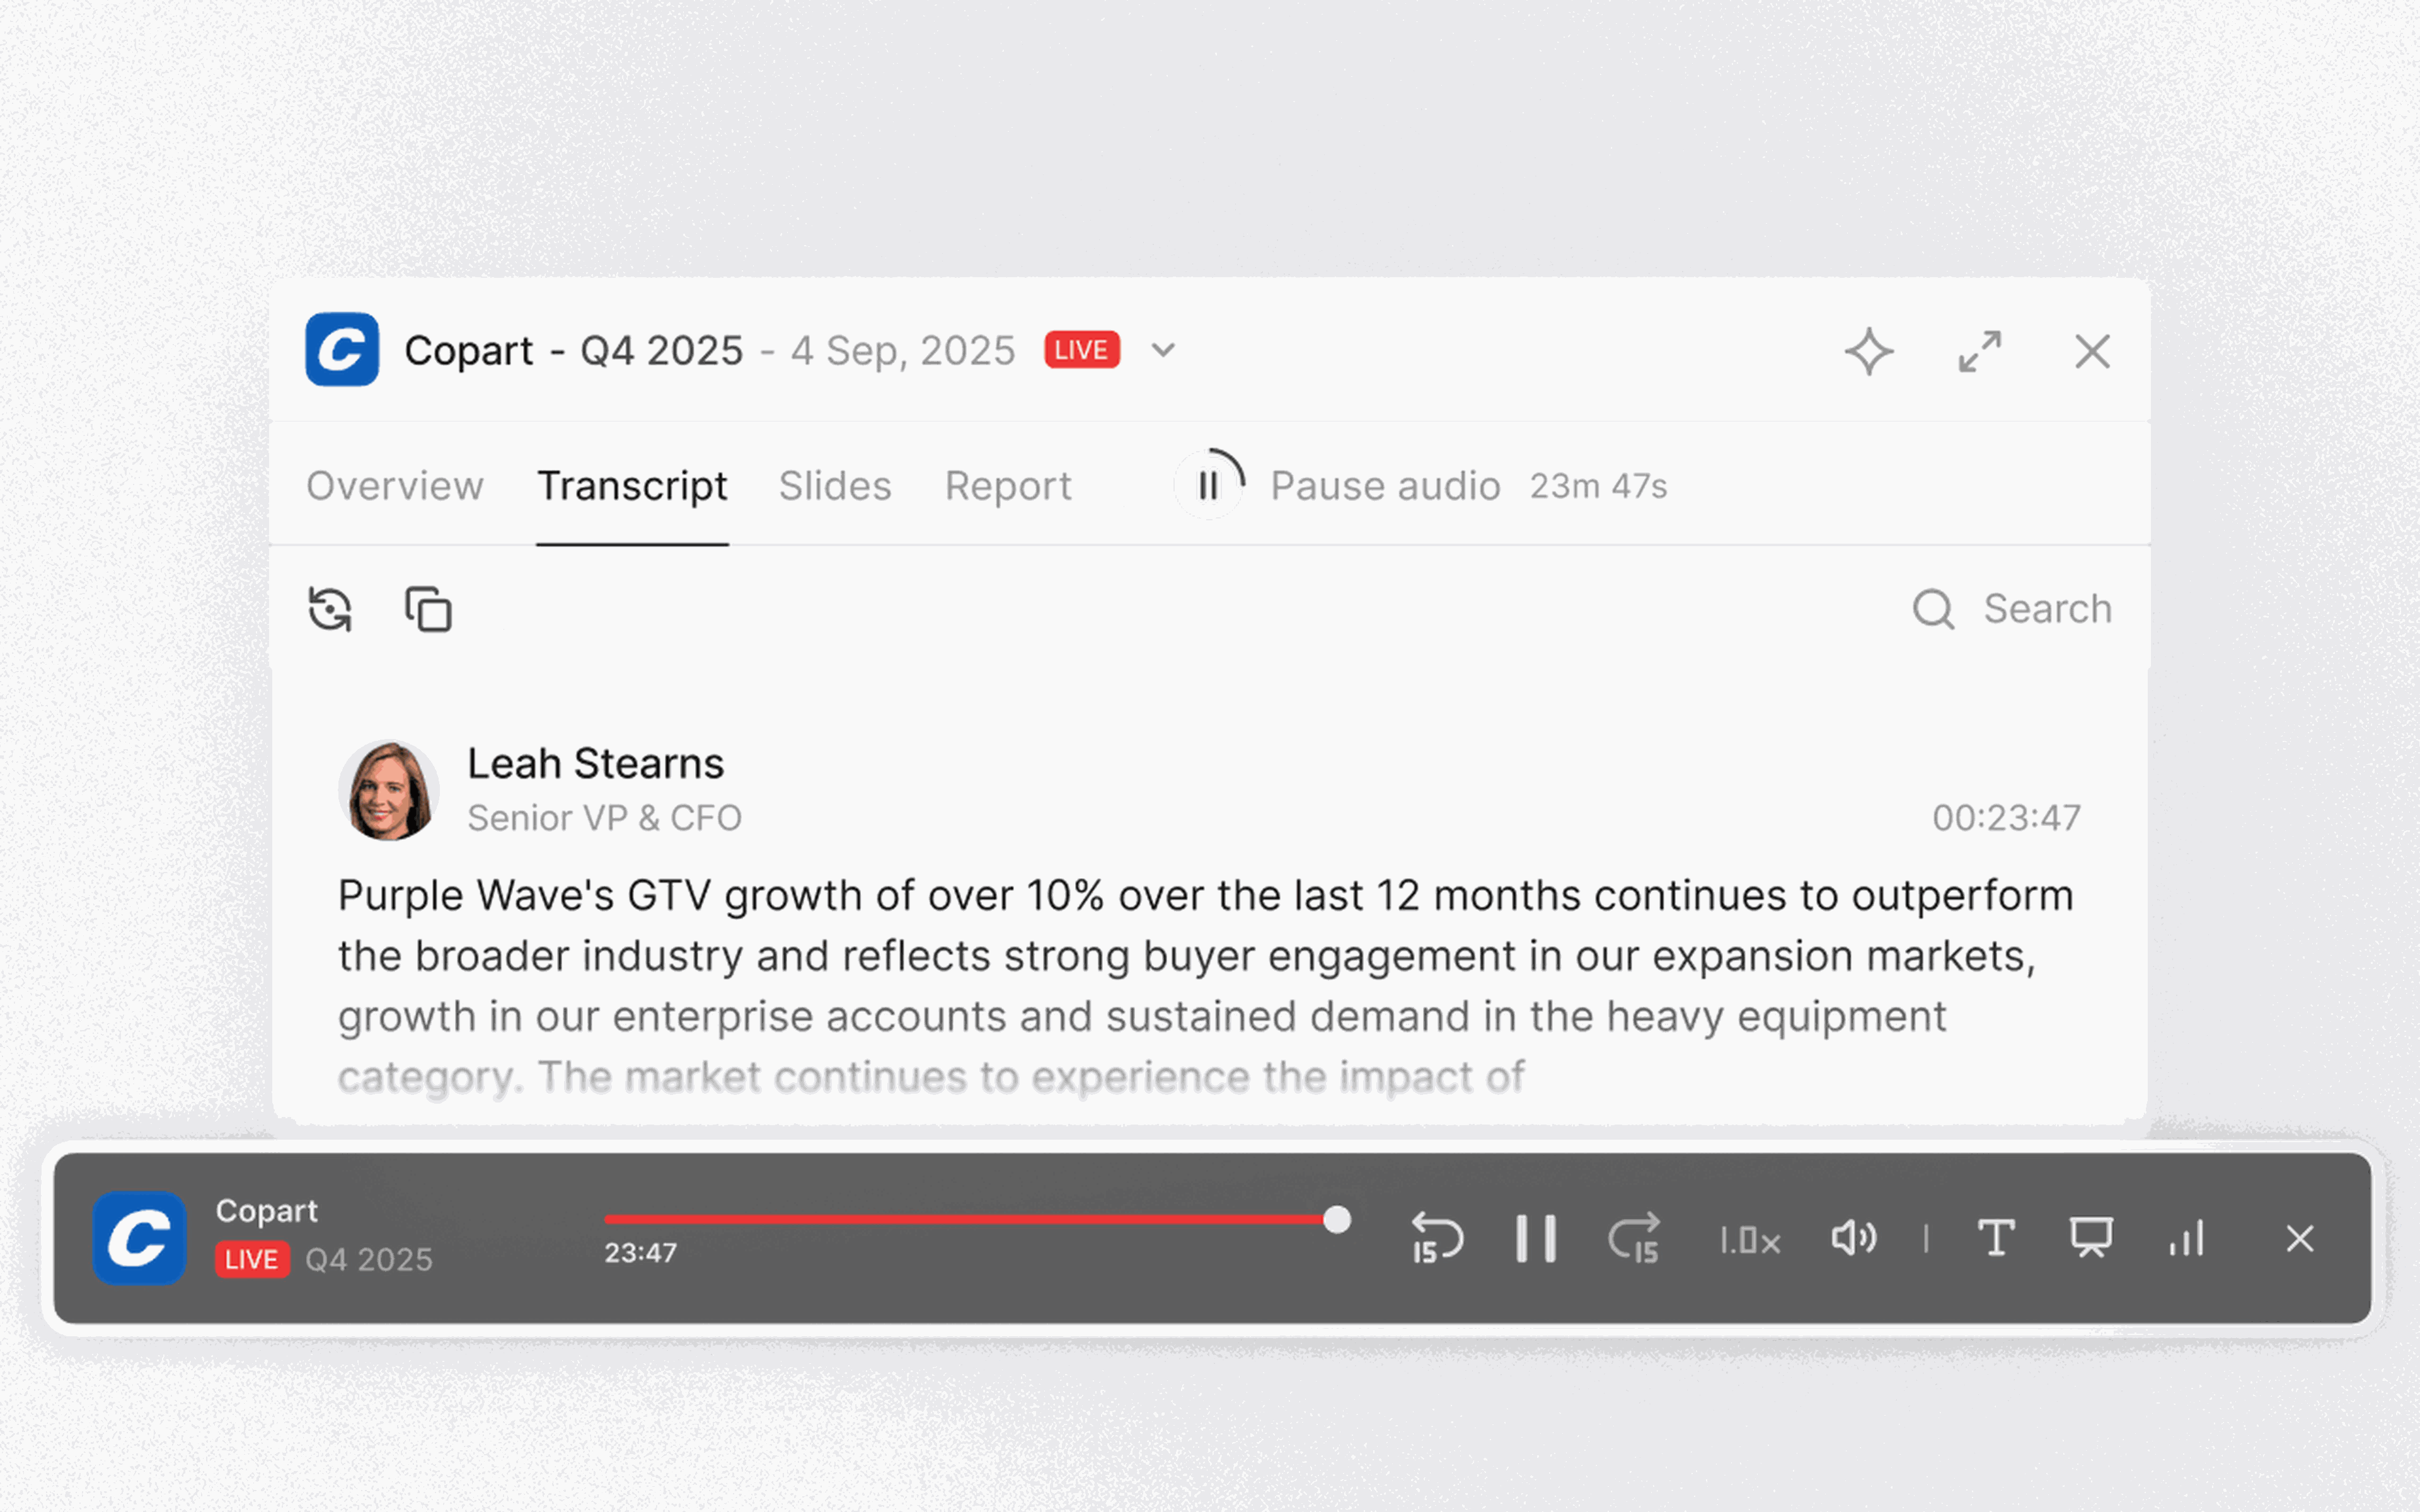Open the Report tab

point(1007,486)
